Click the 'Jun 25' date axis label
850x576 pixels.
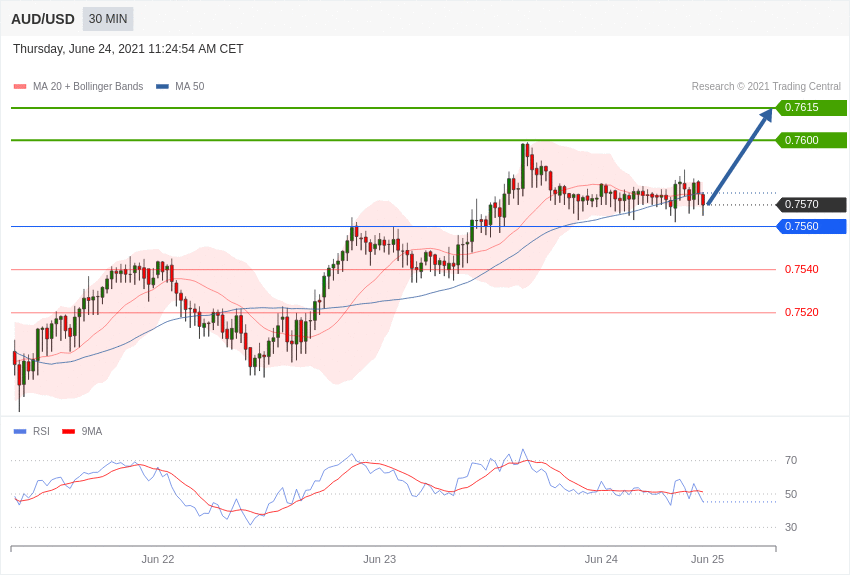[707, 559]
